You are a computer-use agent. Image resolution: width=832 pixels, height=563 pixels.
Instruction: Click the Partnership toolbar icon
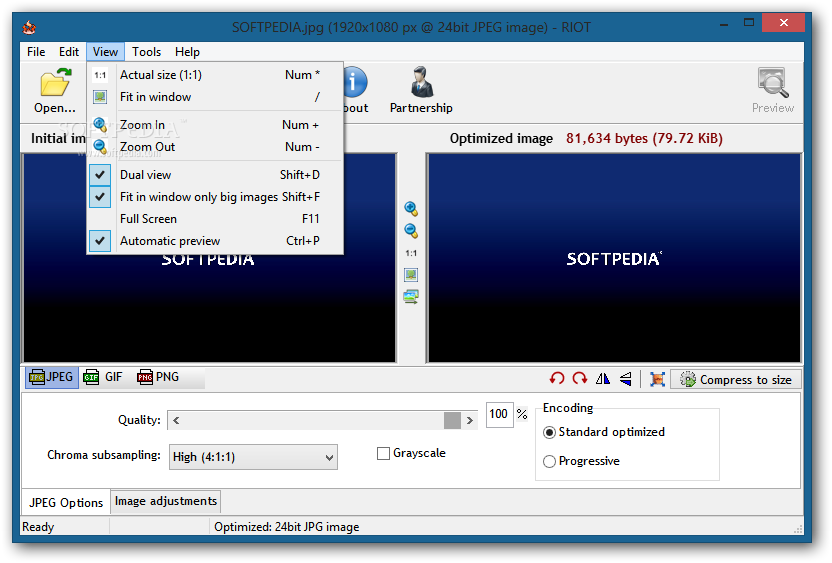[422, 82]
